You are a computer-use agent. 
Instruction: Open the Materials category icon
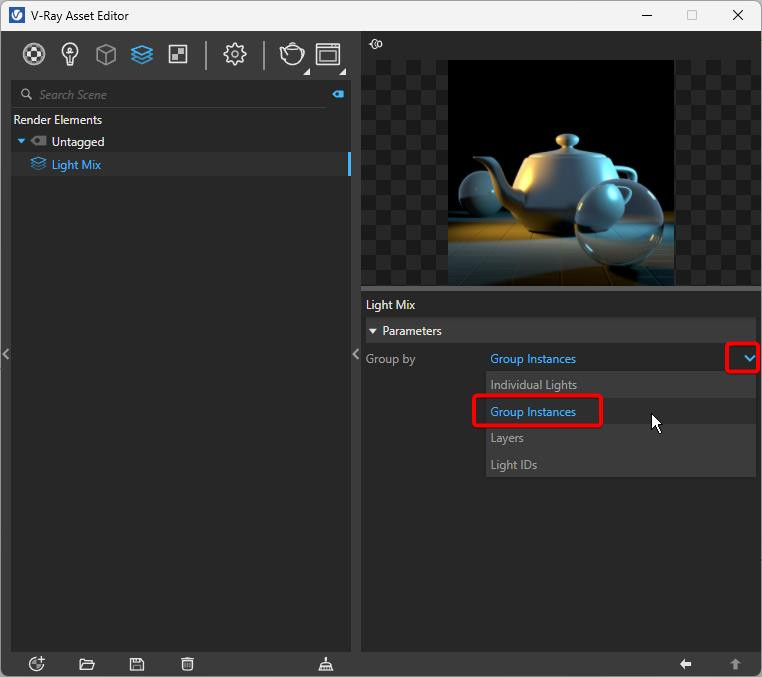[34, 54]
